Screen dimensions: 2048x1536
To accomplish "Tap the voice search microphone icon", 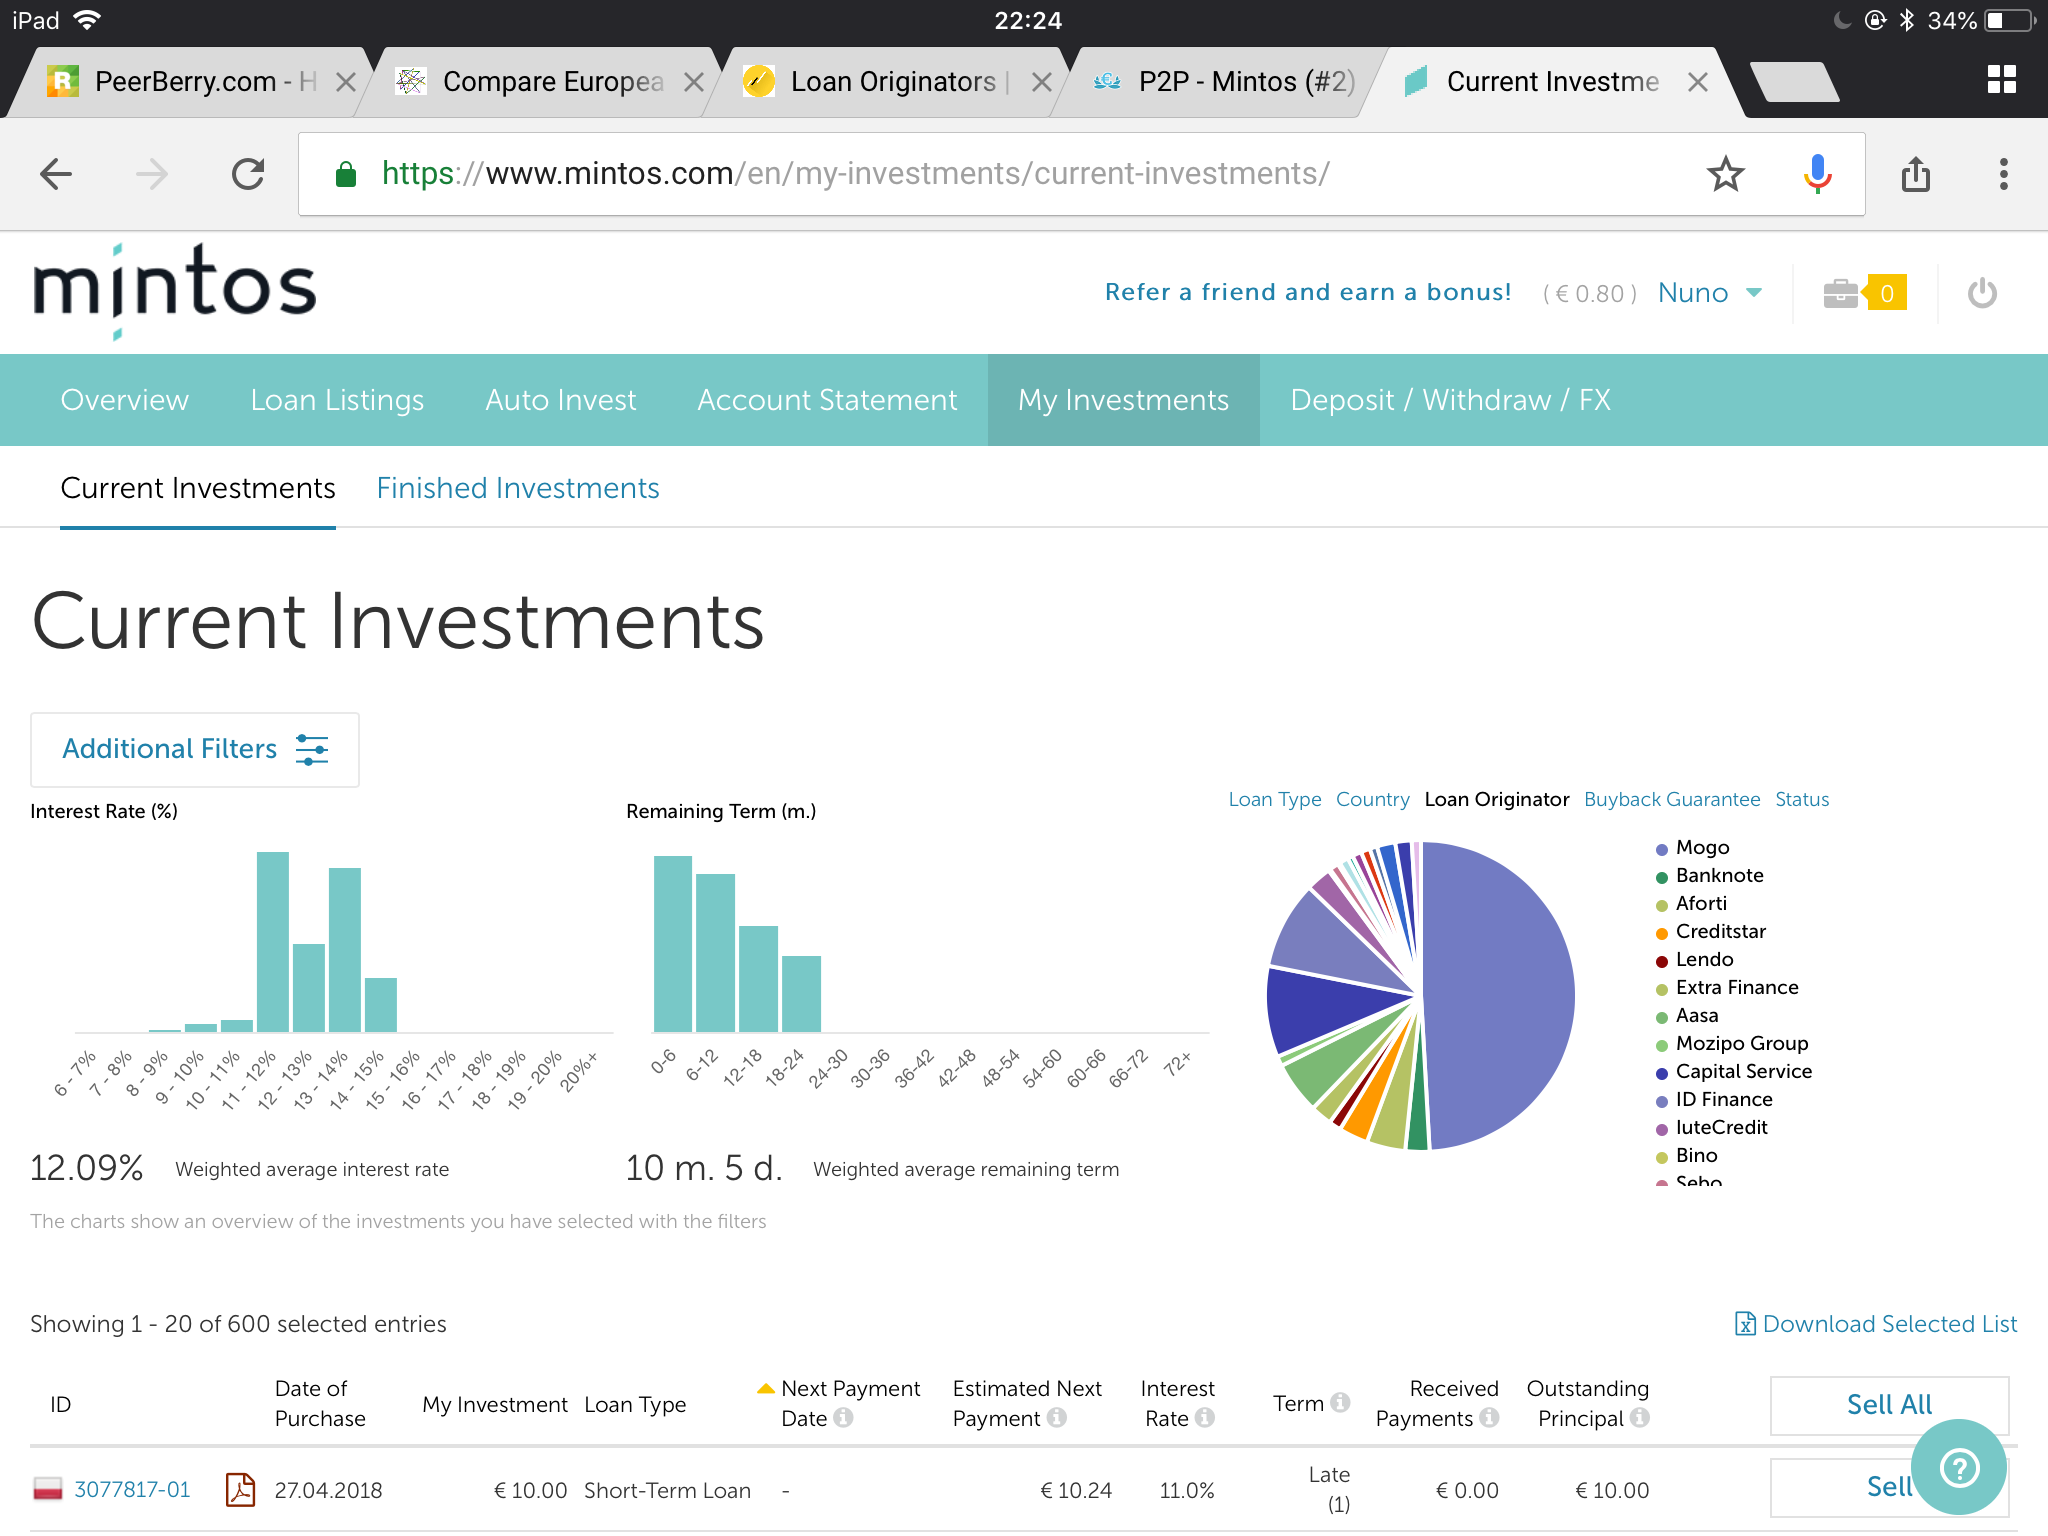I will tap(1817, 174).
